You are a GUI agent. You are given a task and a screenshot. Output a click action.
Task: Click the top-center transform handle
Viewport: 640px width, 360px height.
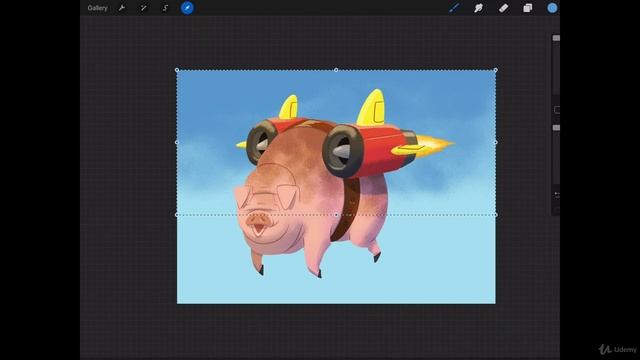pos(336,70)
